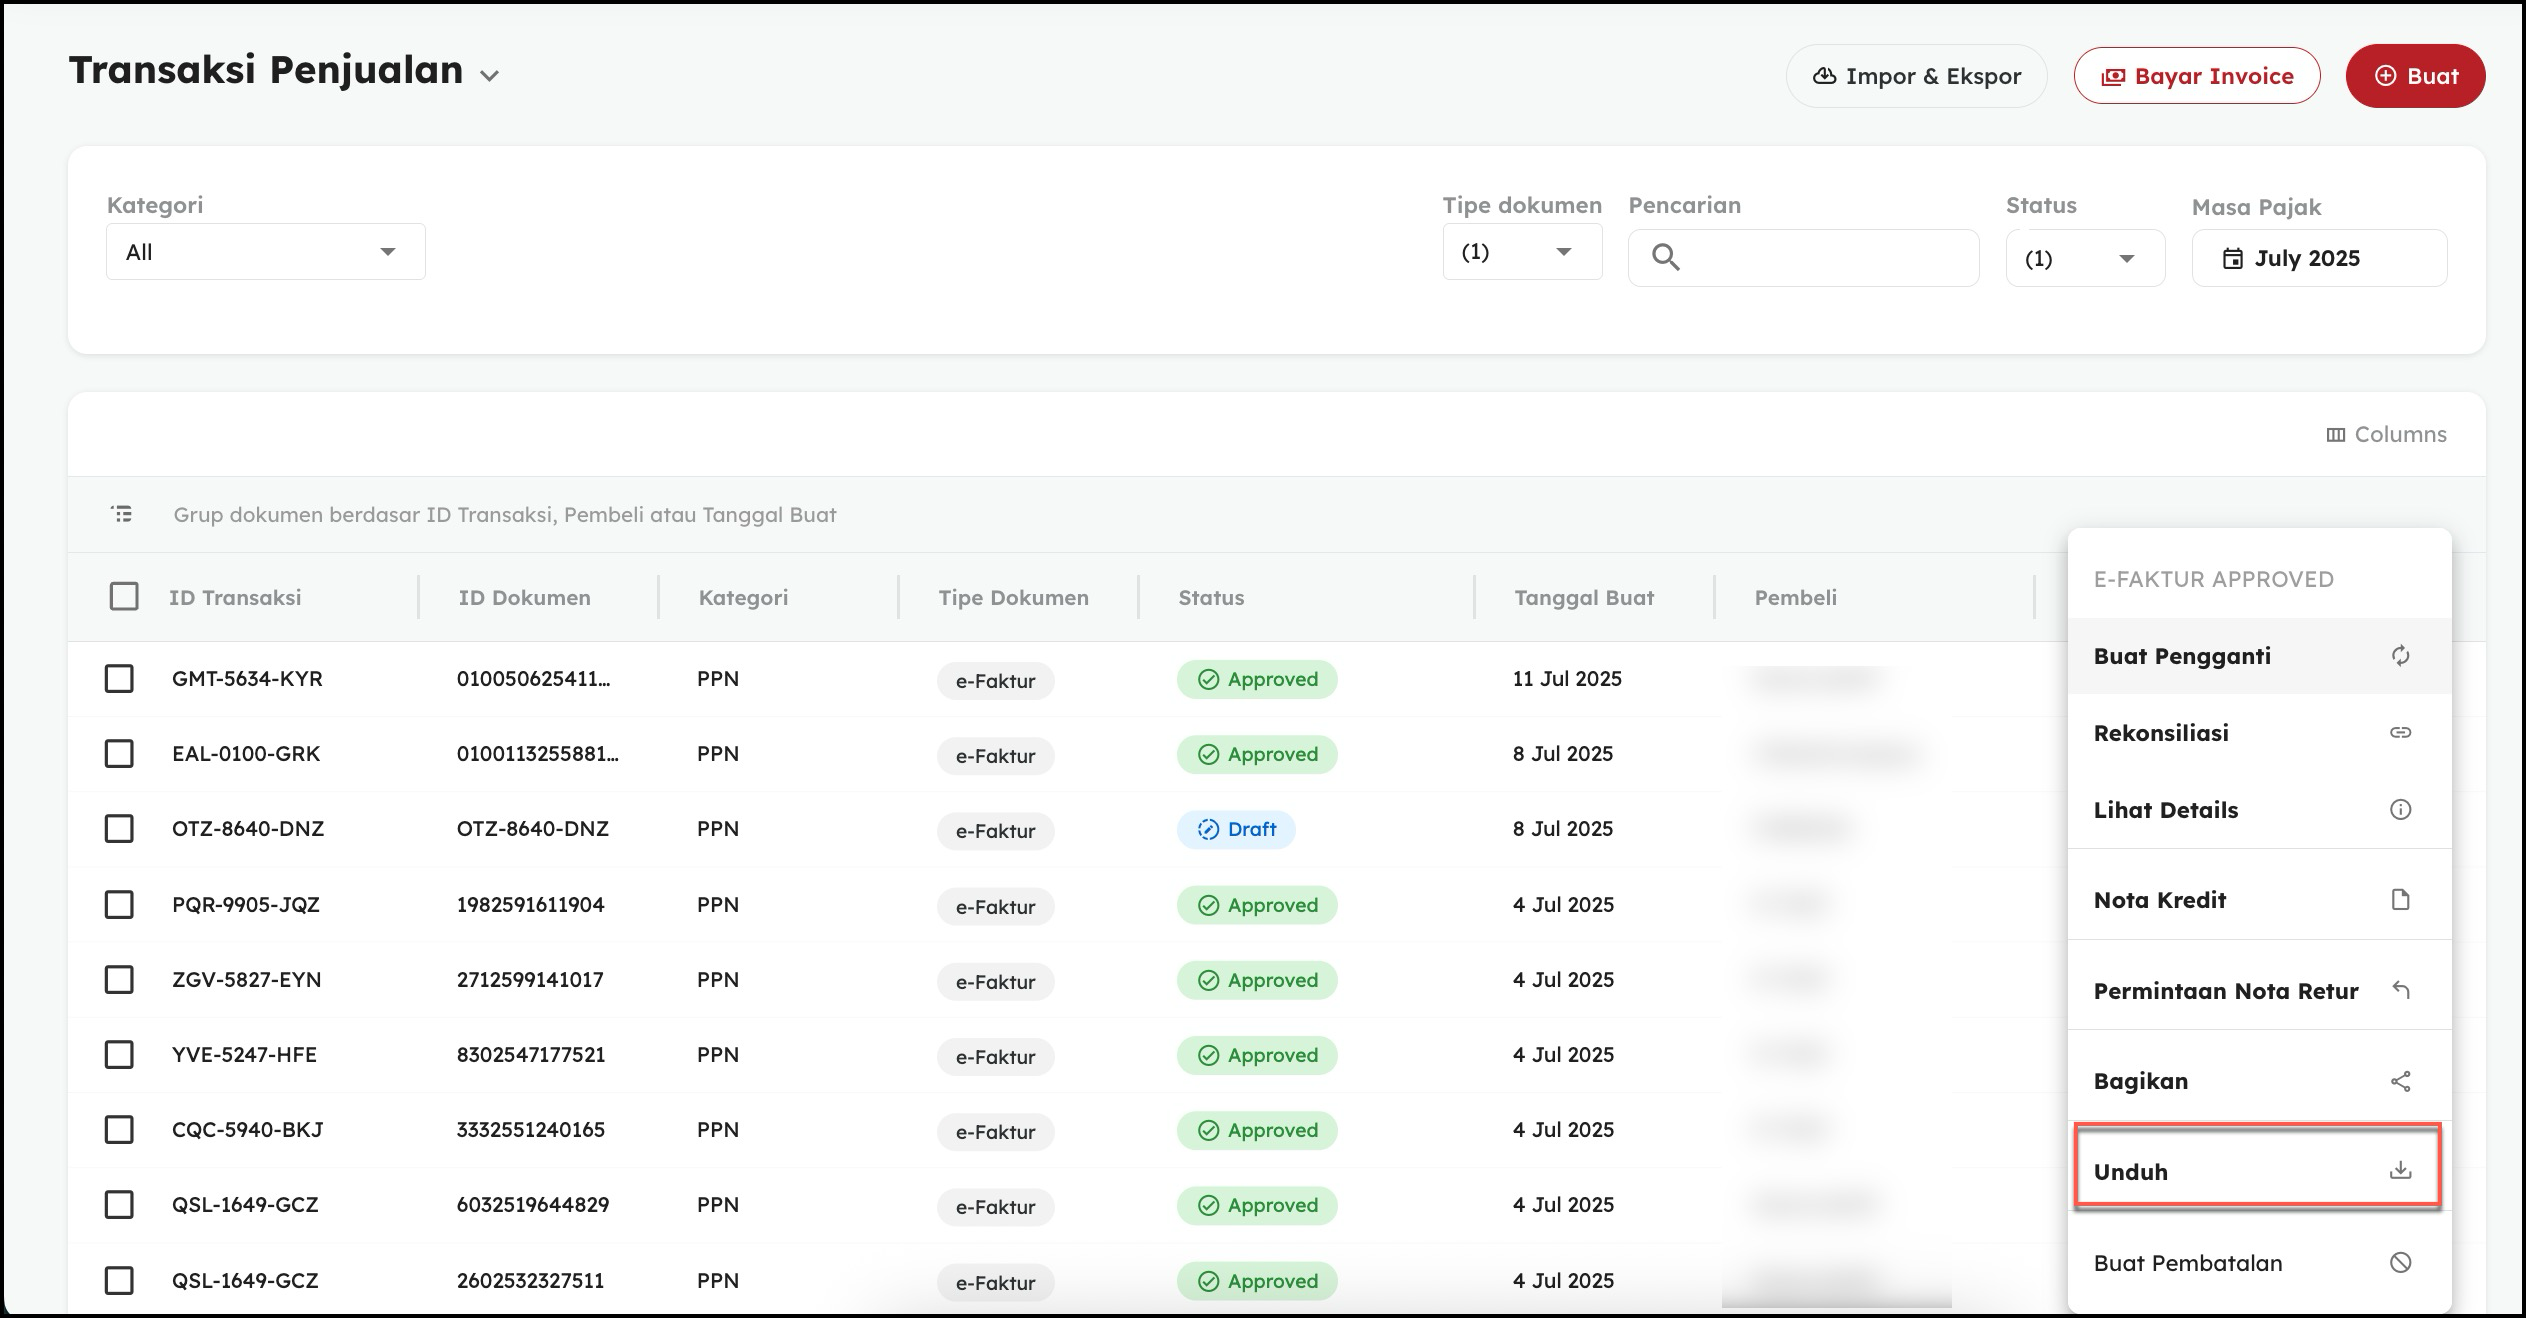
Task: Click the info icon on Lihat Details
Action: (2400, 809)
